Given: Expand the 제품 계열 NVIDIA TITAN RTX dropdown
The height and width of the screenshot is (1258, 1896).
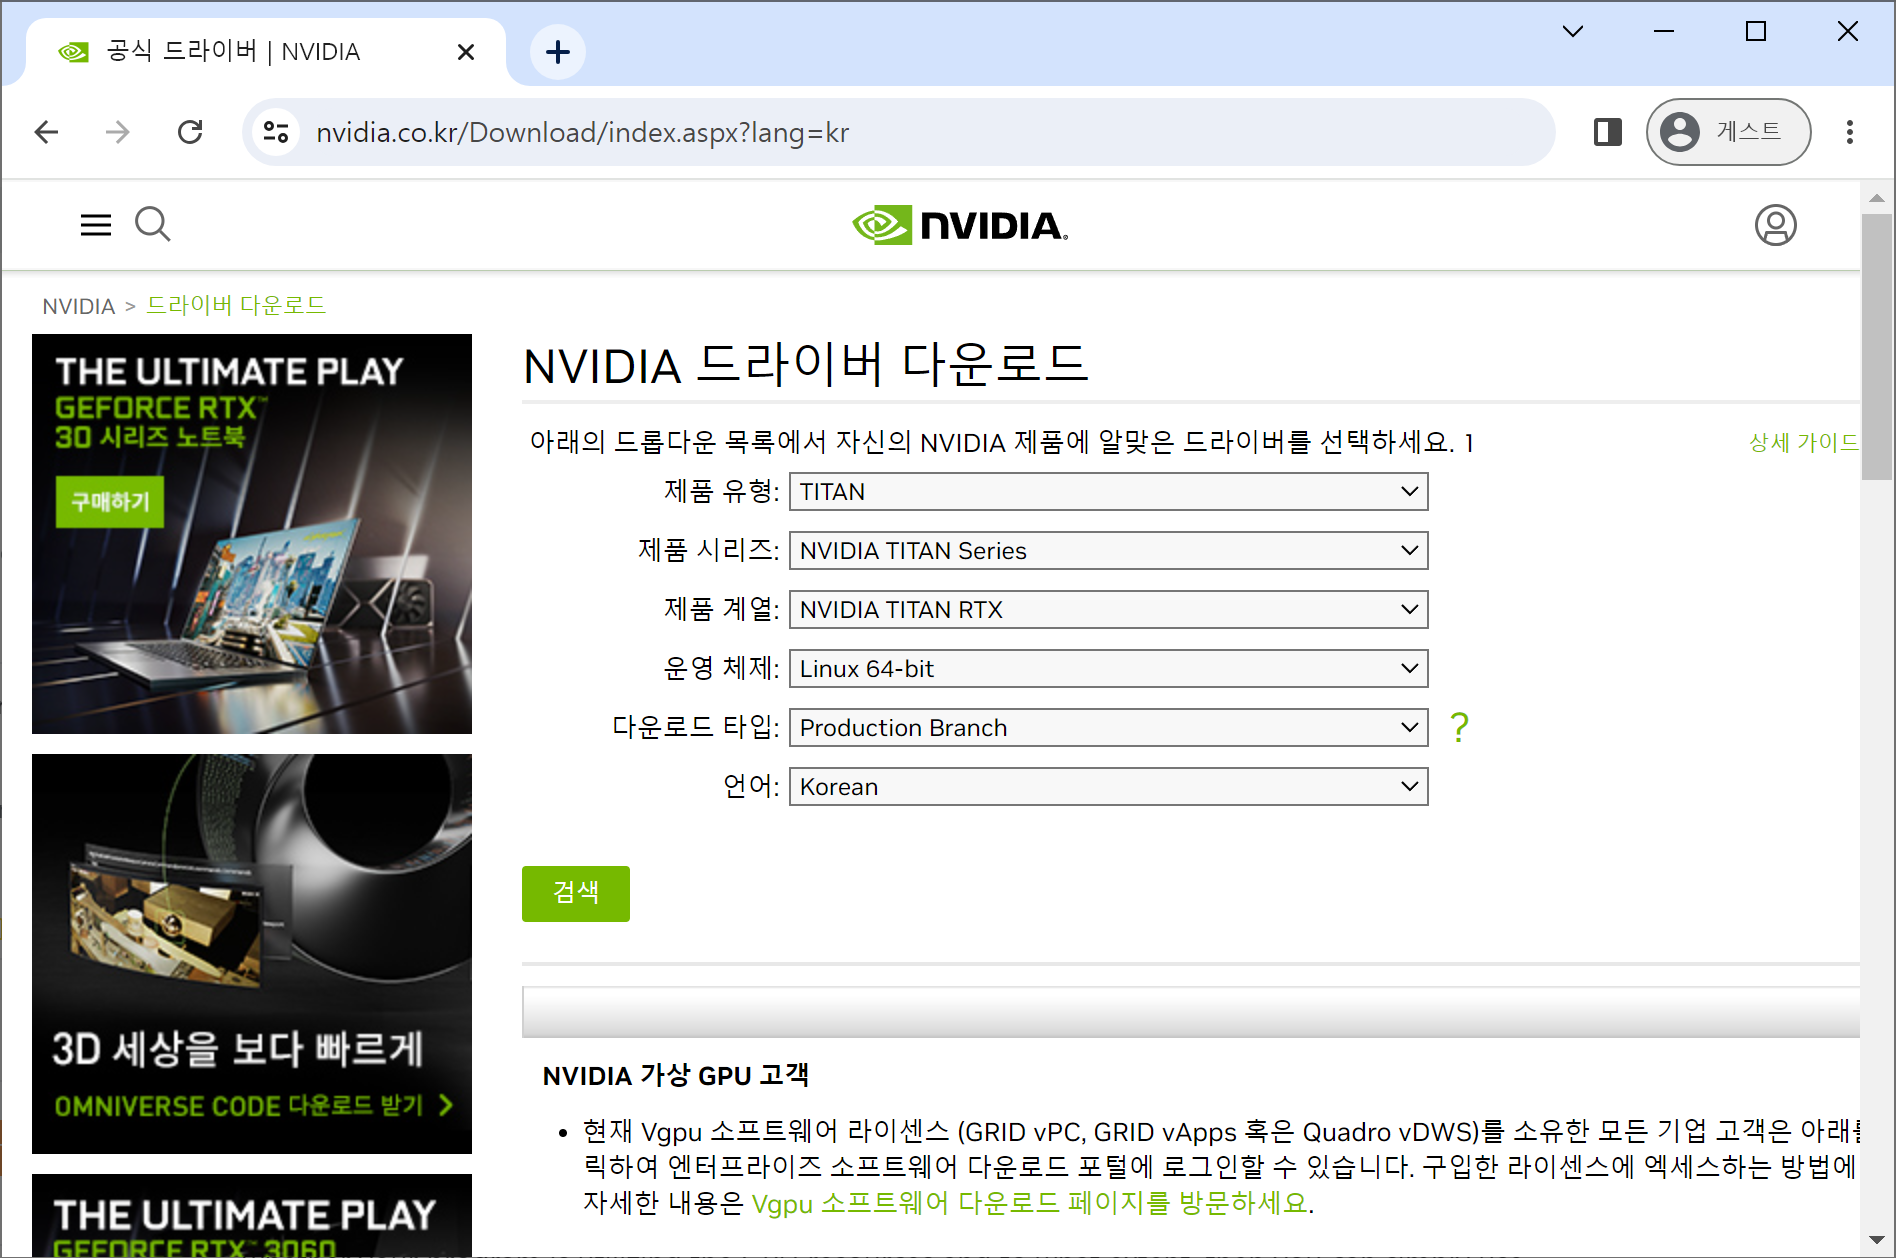Looking at the screenshot, I should click(1108, 610).
